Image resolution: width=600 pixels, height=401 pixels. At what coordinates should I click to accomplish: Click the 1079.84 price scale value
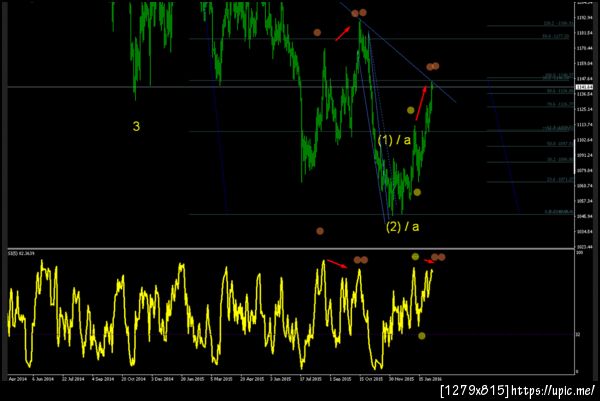point(585,170)
